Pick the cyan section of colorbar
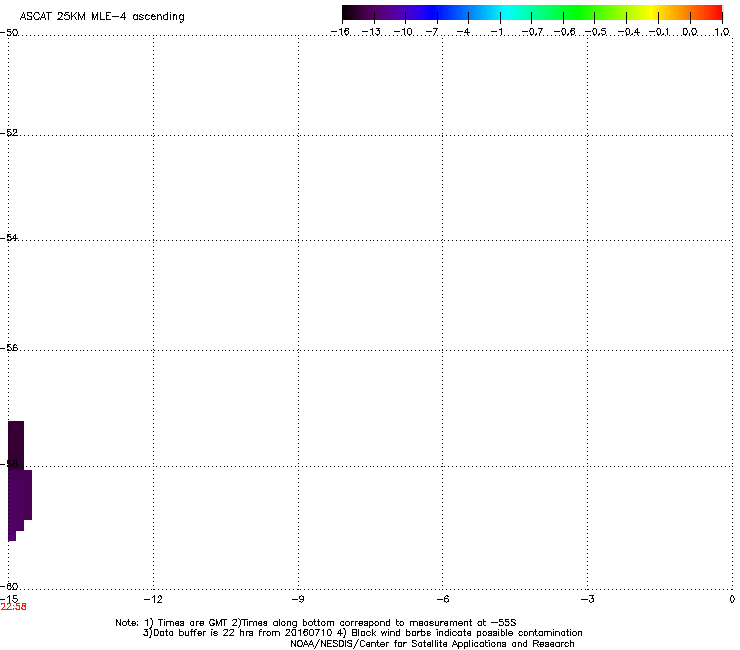Viewport: 740px width, 650px height. tap(505, 13)
